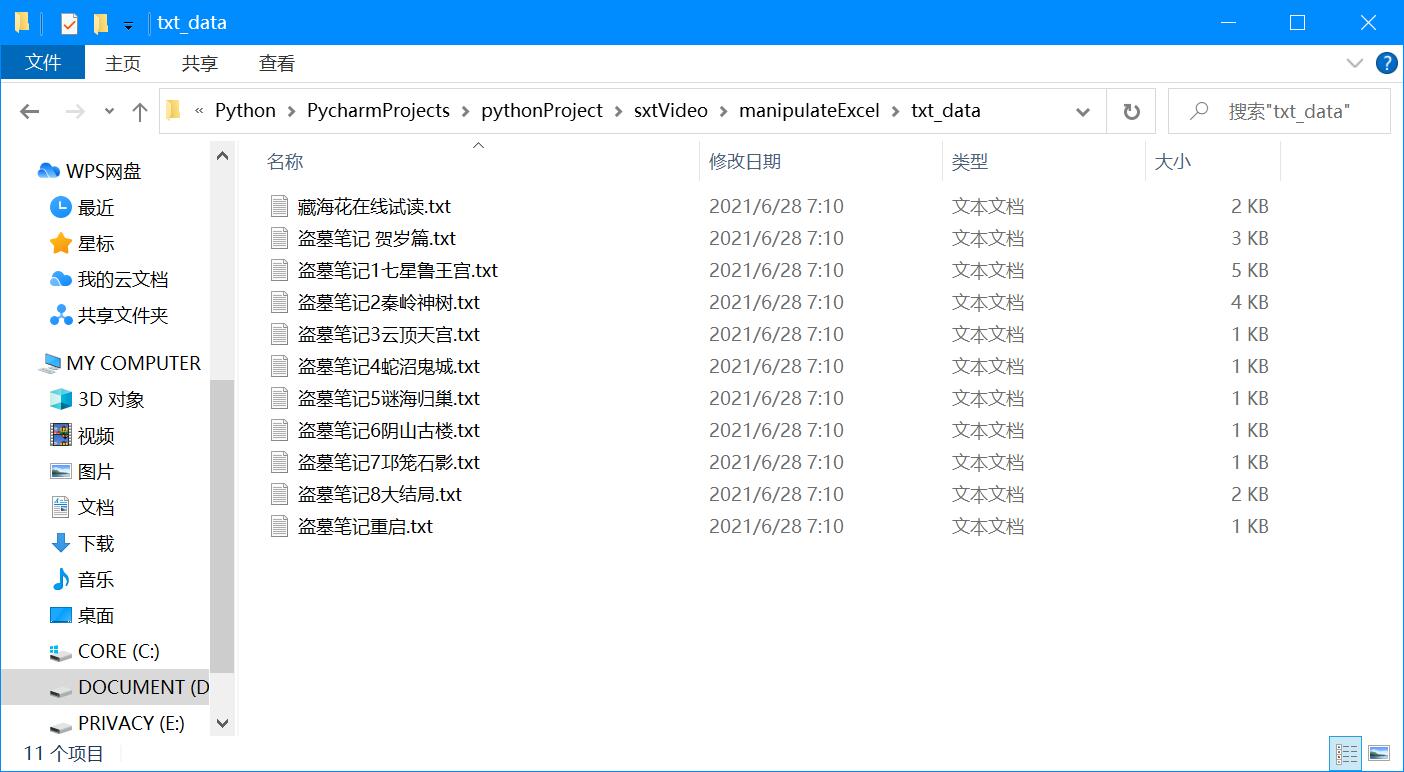The image size is (1404, 772).
Task: Open 文档 folder in sidebar
Action: (x=96, y=507)
